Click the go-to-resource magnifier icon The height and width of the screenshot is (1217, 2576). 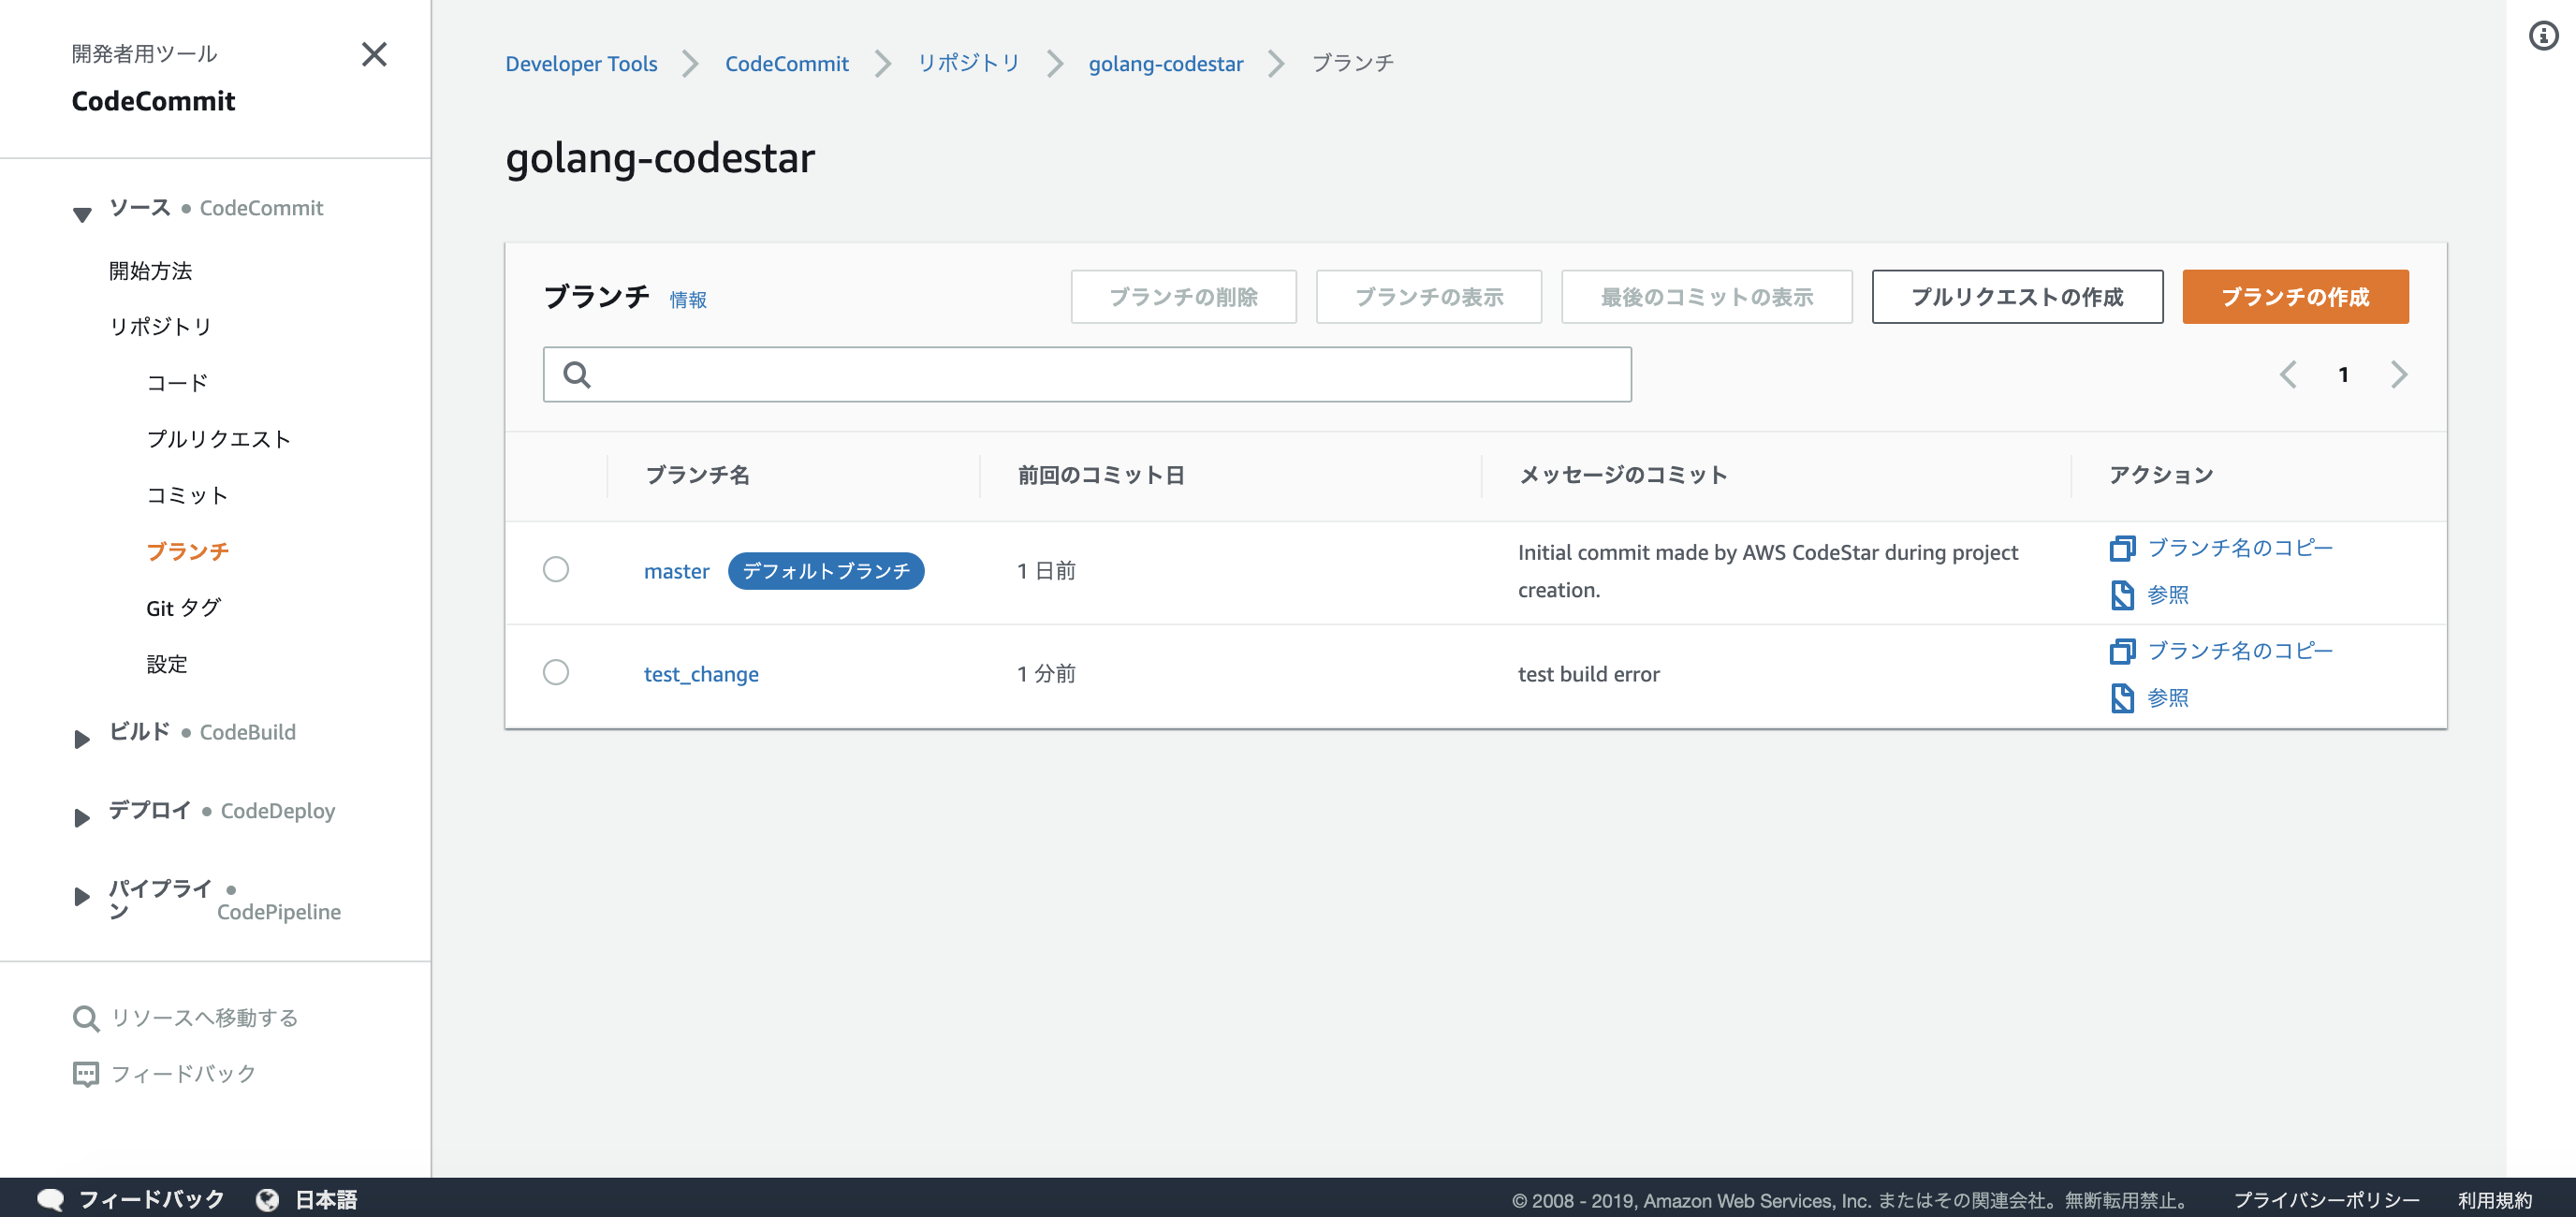coord(86,1018)
